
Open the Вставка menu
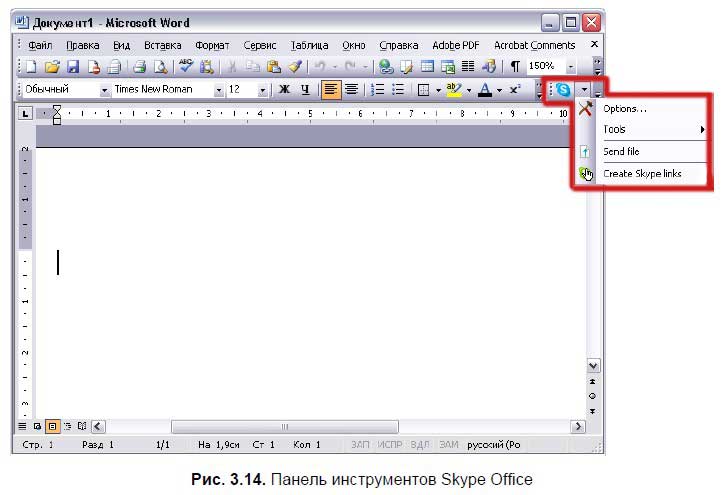[162, 45]
